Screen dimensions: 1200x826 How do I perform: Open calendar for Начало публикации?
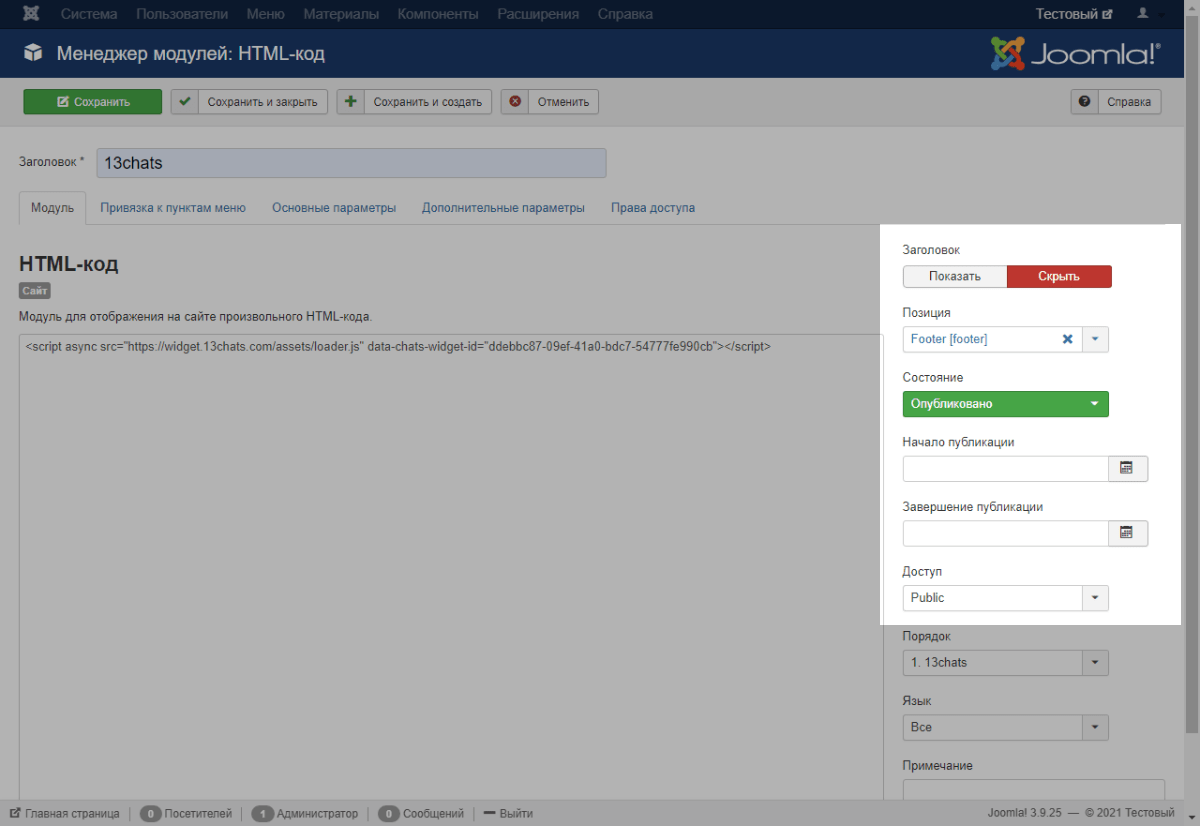pos(1127,468)
